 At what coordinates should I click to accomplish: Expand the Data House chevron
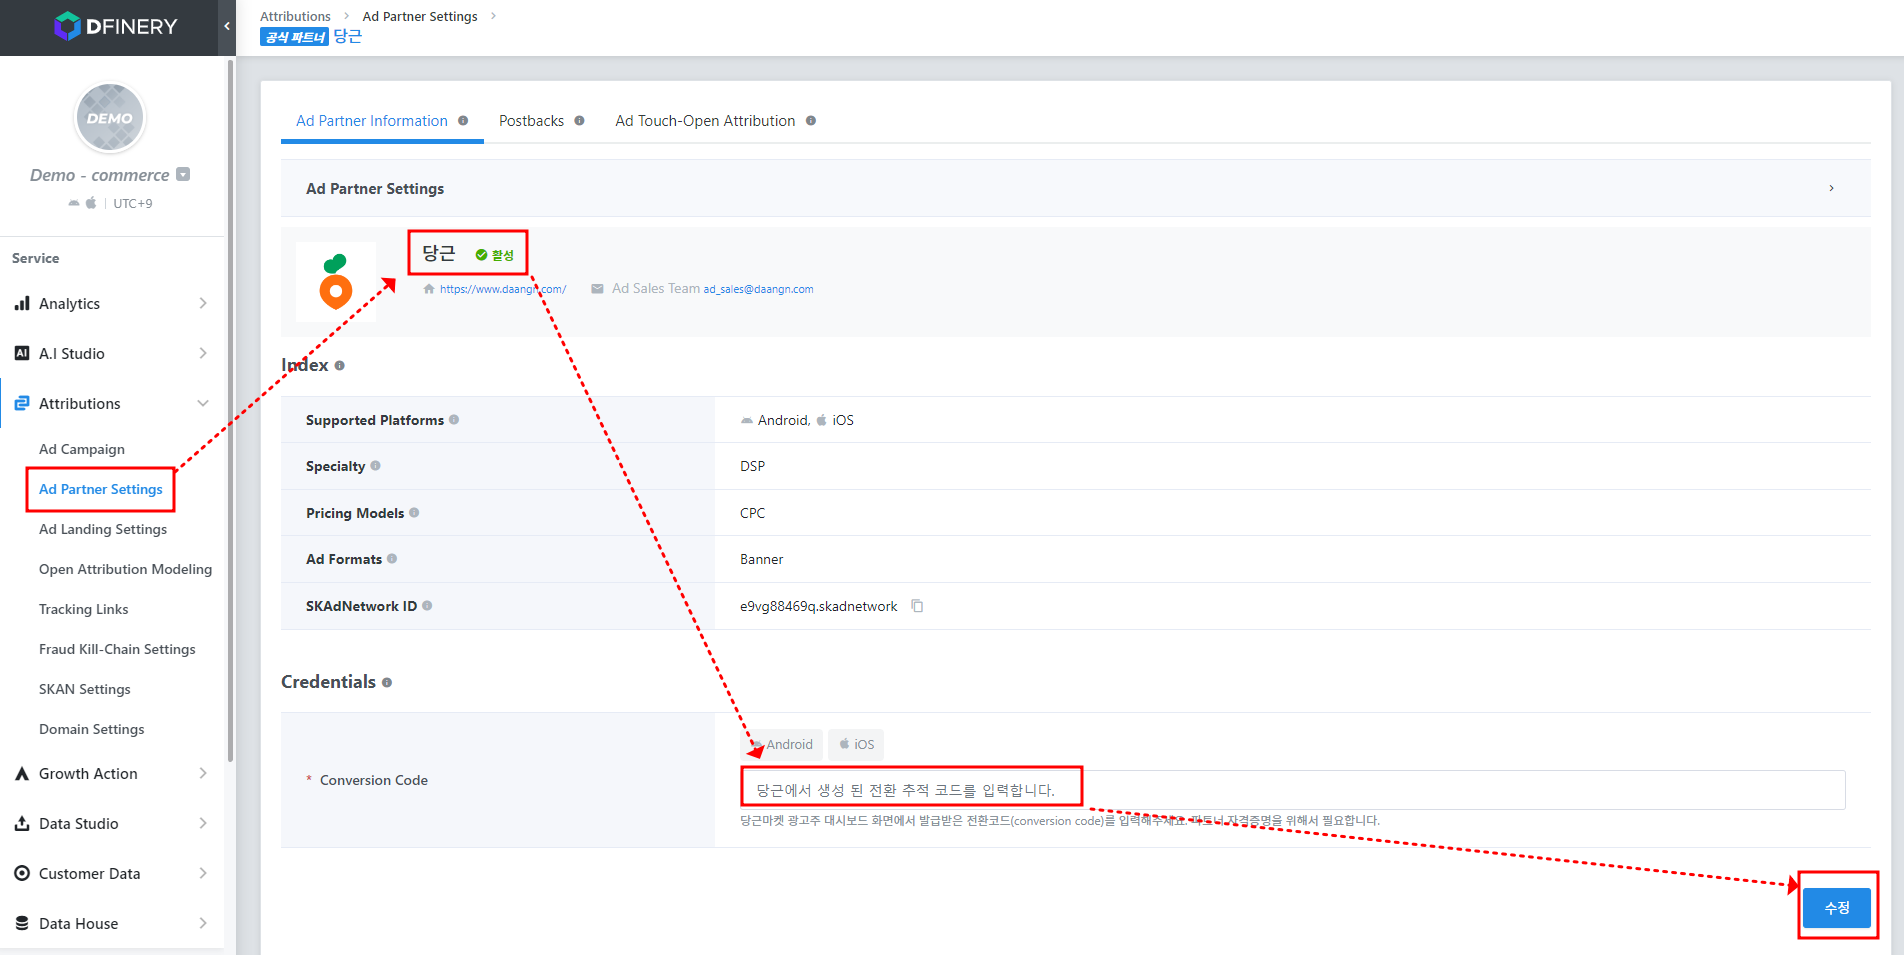pyautogui.click(x=203, y=923)
